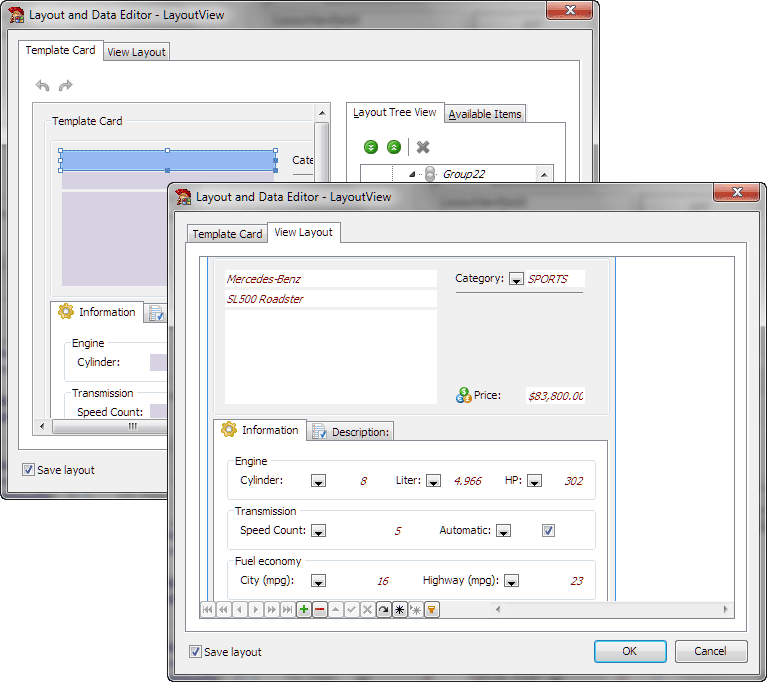
Task: Switch to the Available Items tab
Action: 485,114
